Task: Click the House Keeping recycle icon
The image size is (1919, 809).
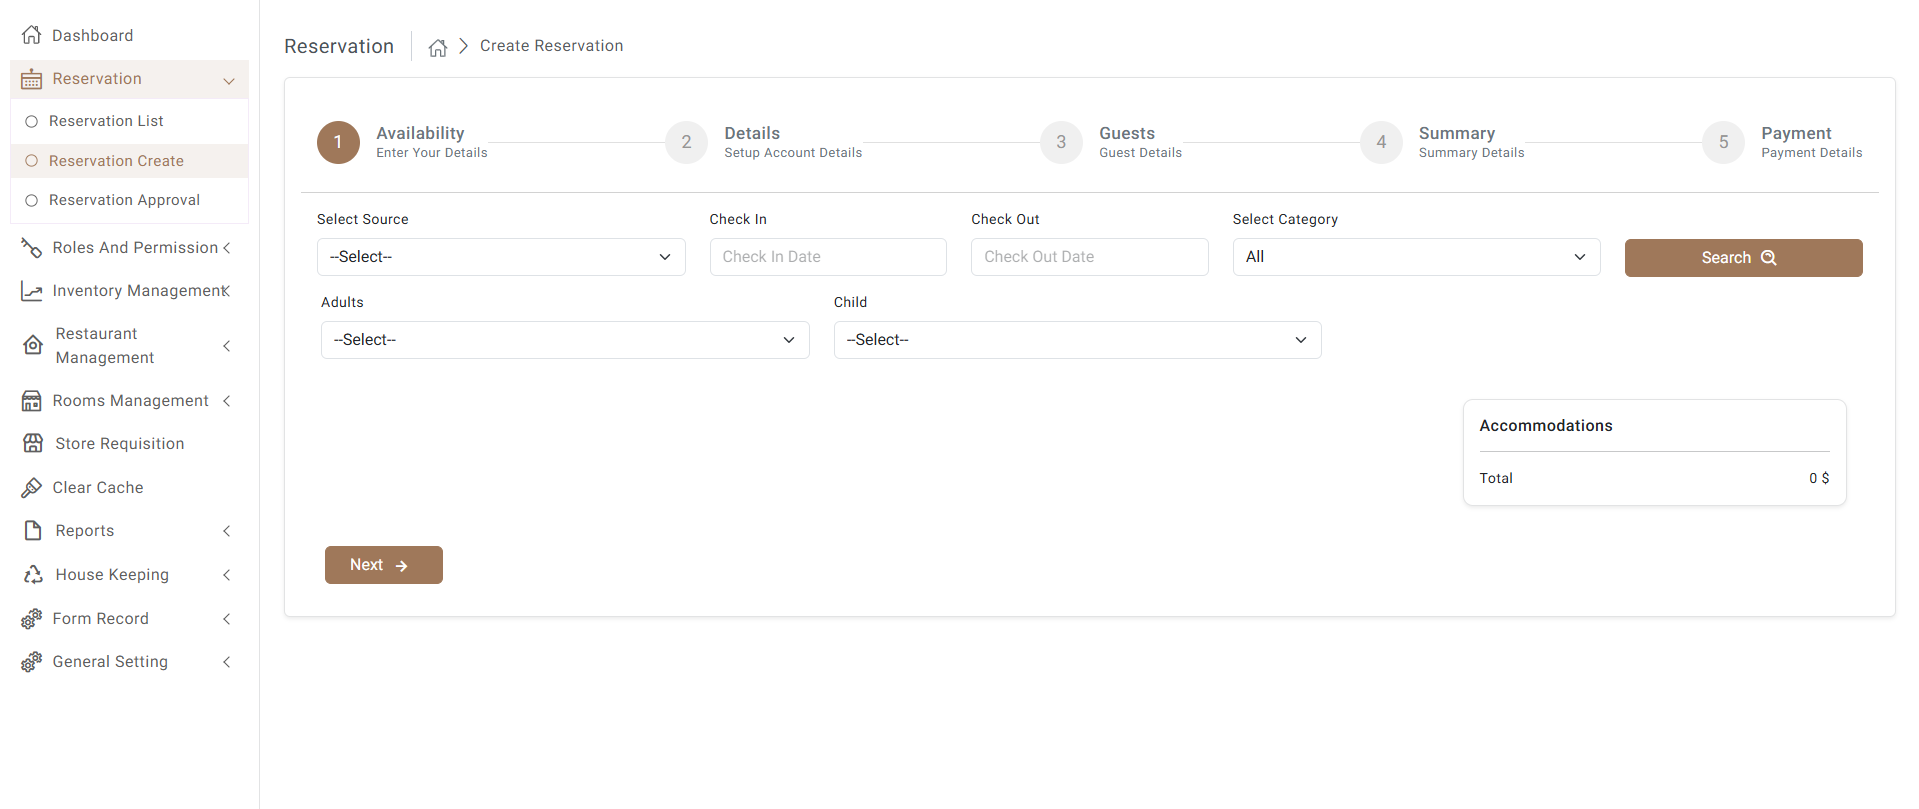Action: [33, 574]
